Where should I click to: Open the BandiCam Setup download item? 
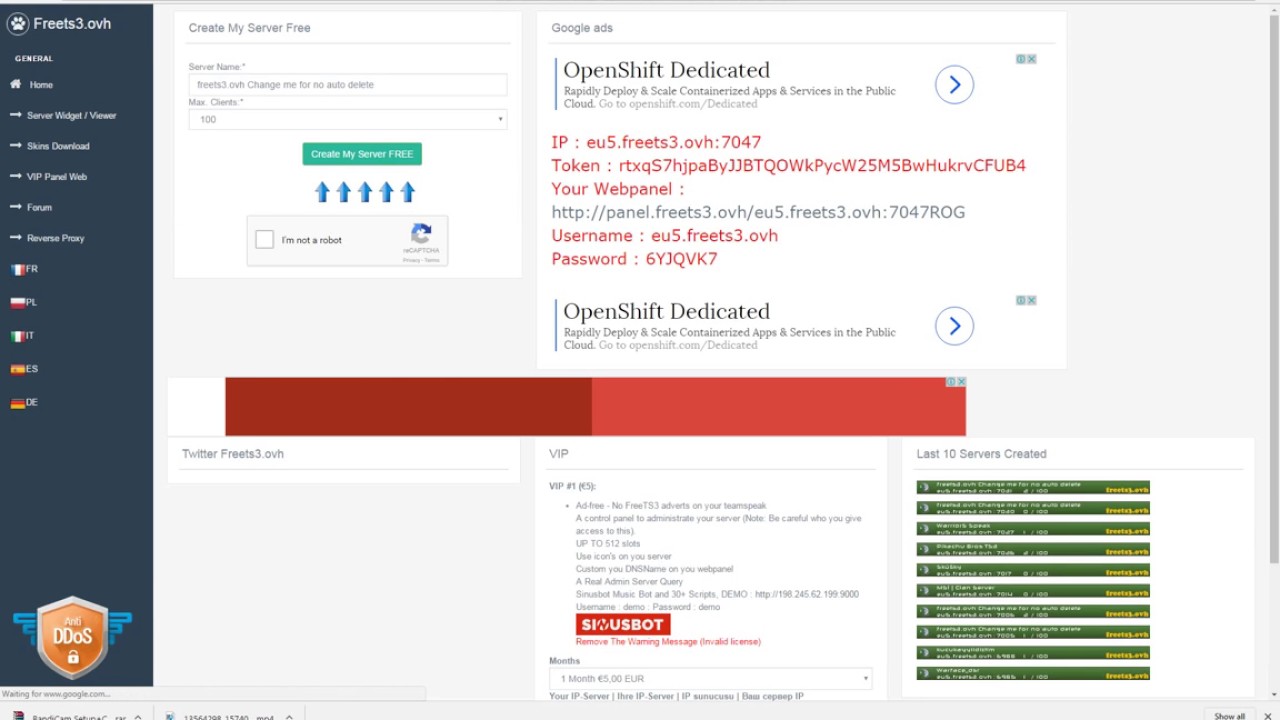coord(70,716)
